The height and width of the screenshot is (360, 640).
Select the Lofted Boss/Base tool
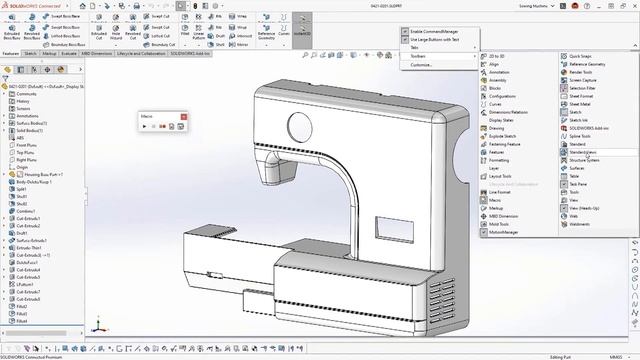coord(61,36)
